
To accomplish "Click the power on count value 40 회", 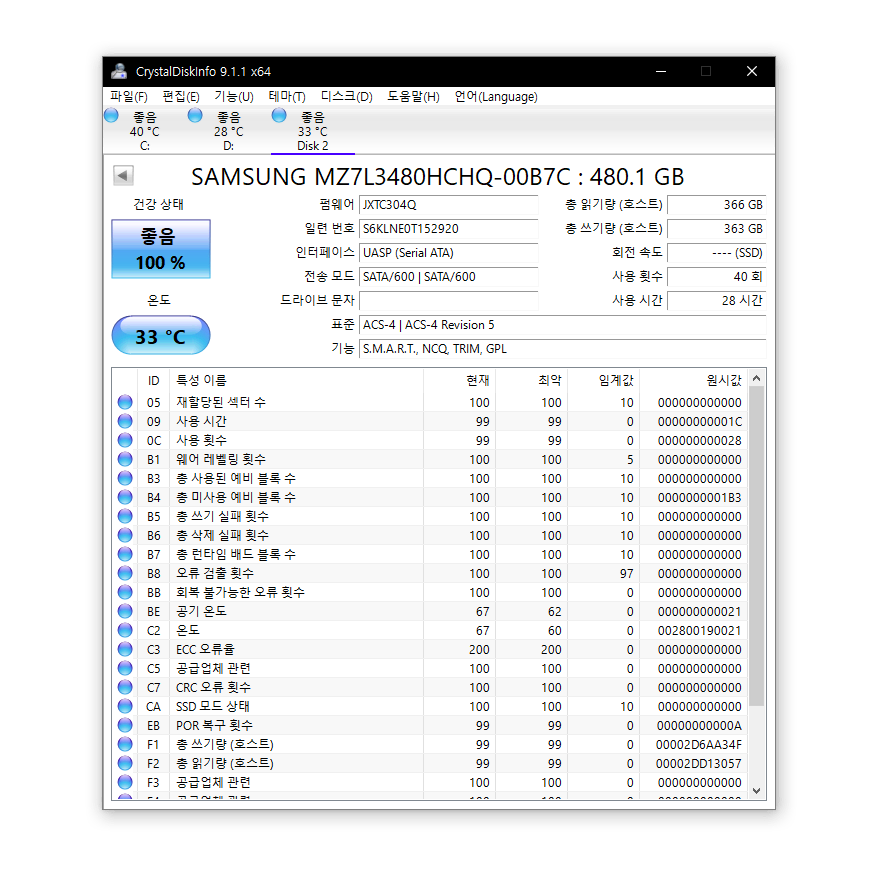I will [716, 277].
